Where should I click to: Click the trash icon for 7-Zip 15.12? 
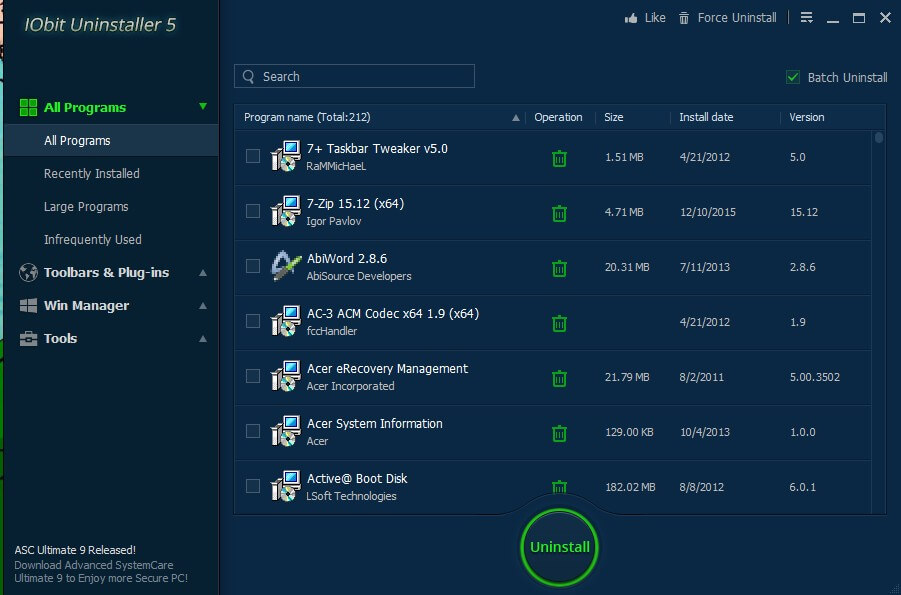pos(559,213)
